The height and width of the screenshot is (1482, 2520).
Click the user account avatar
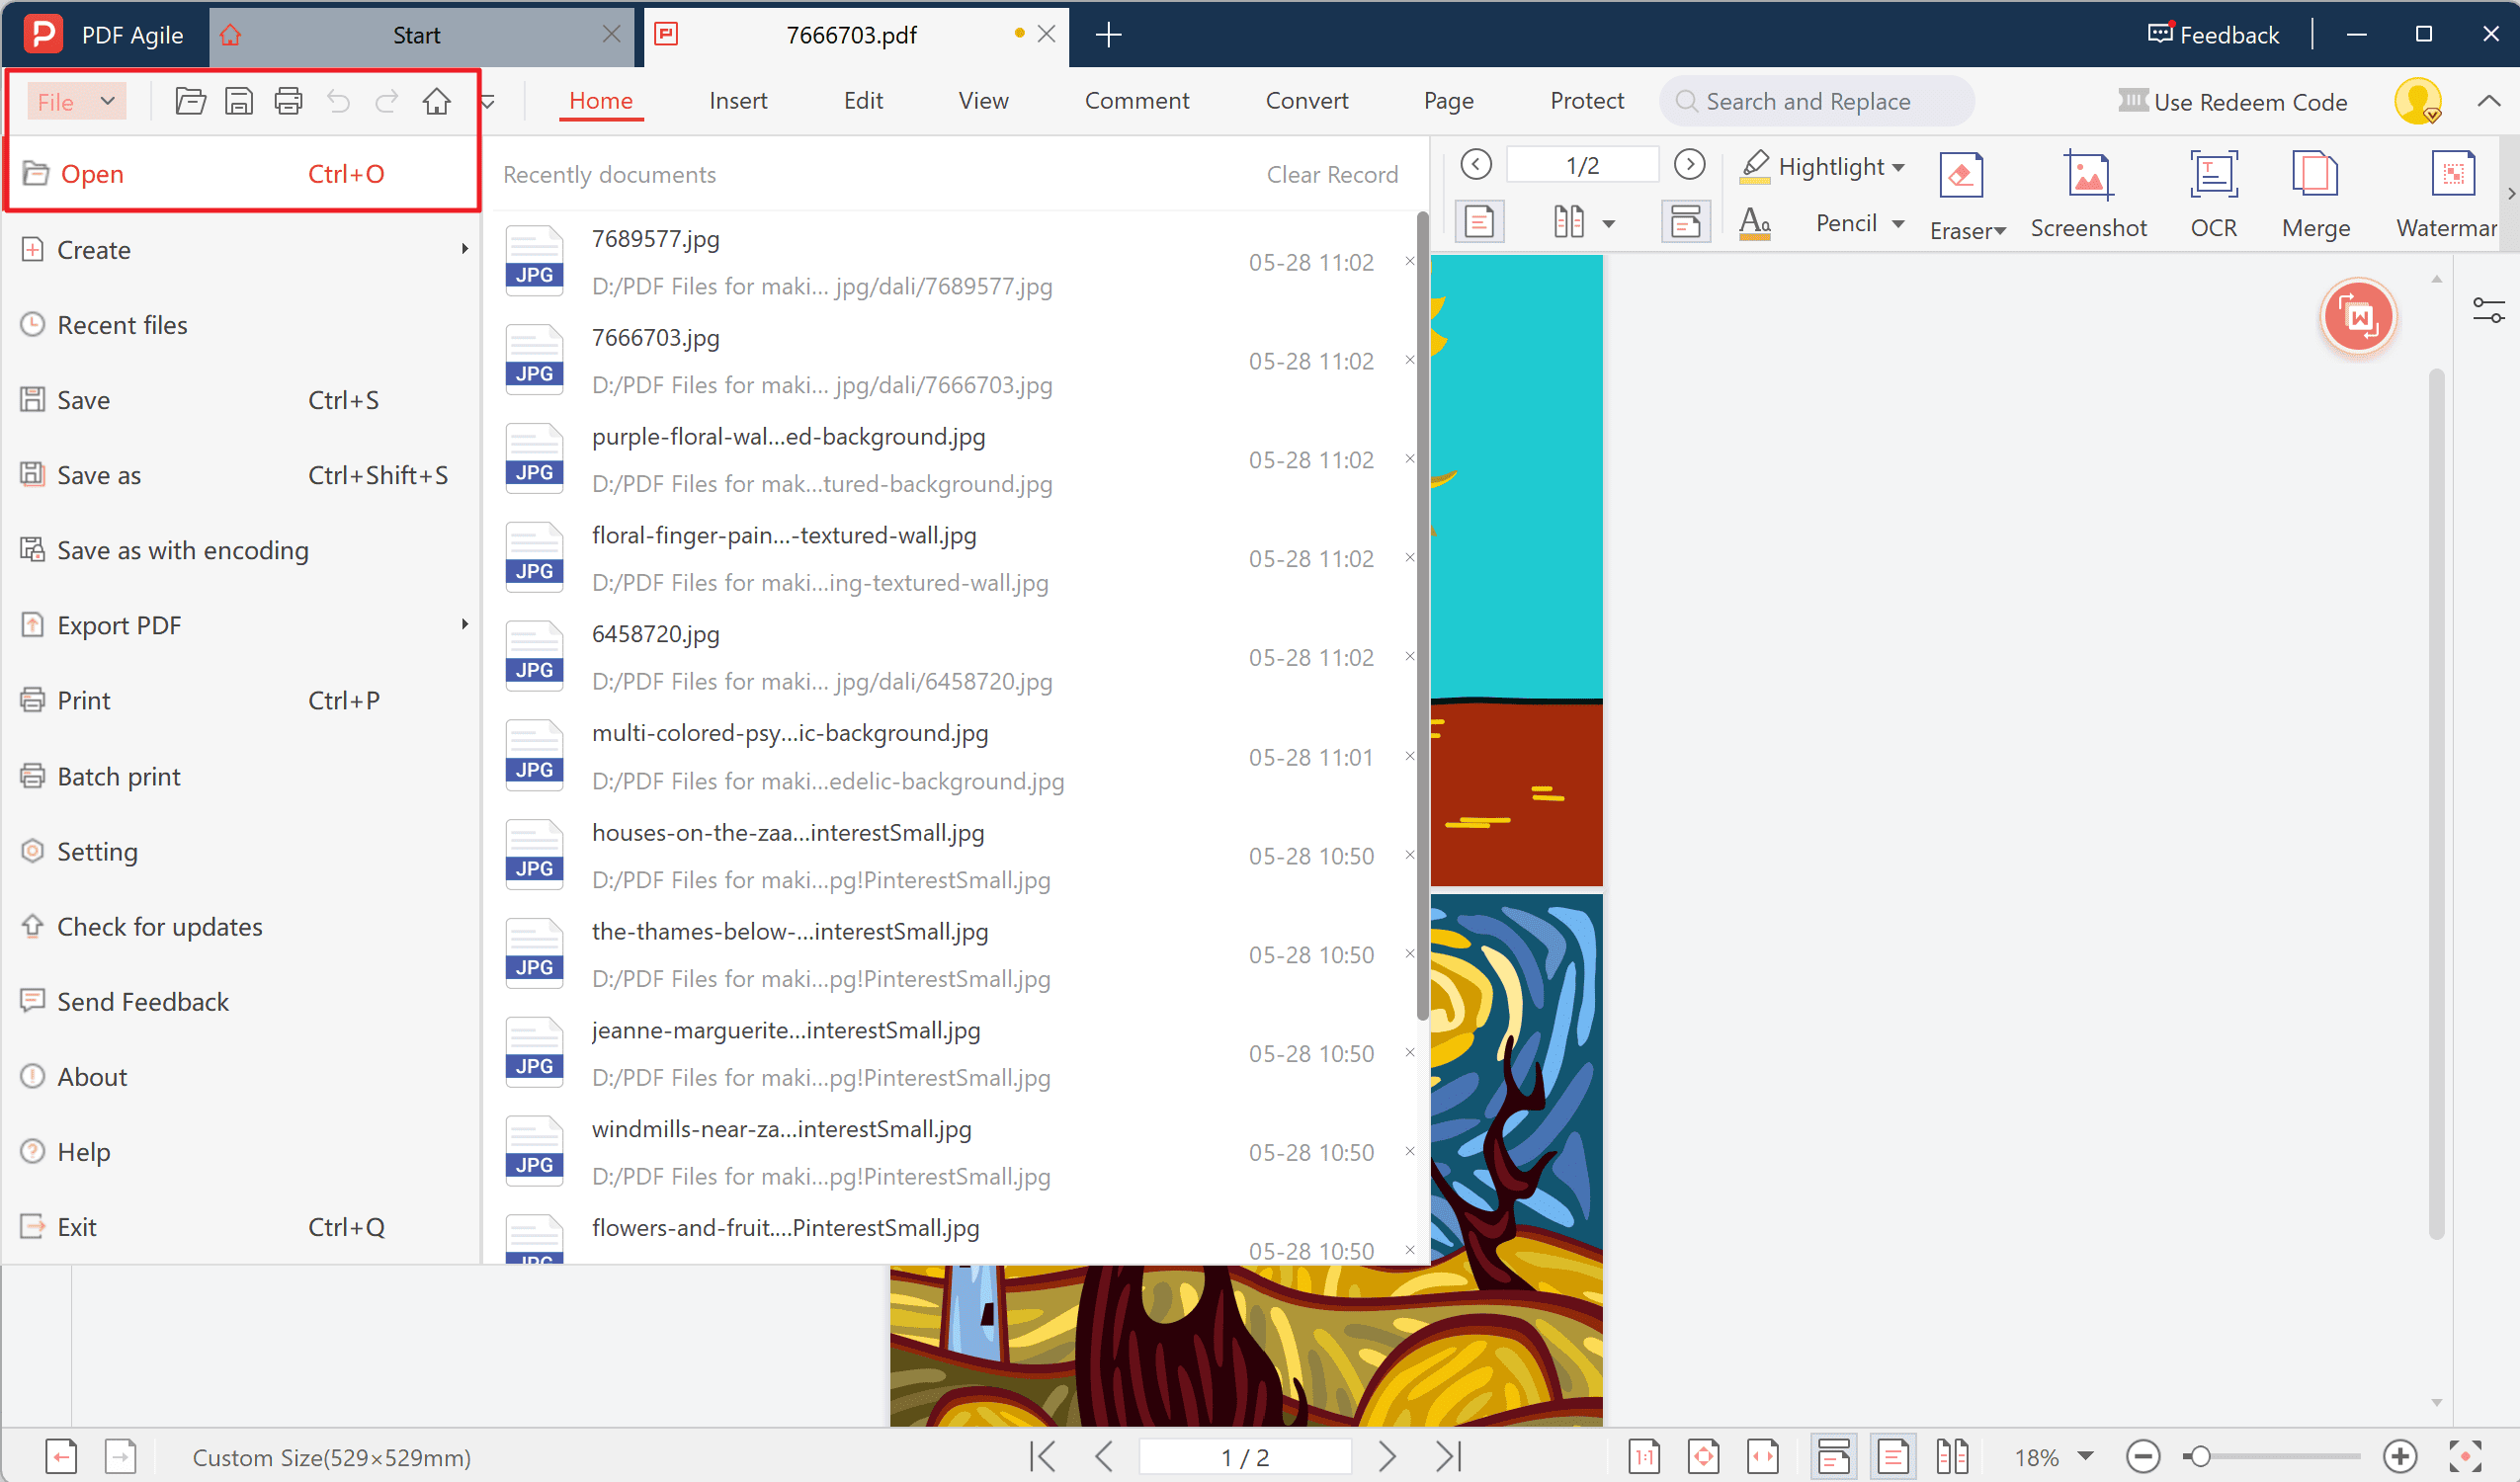[x=2418, y=101]
